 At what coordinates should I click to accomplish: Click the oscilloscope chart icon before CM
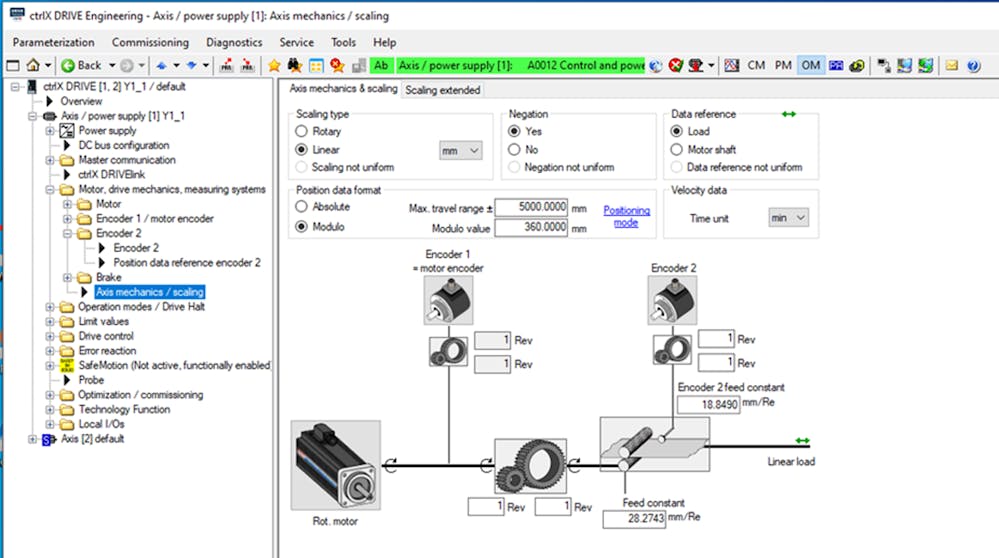[731, 65]
